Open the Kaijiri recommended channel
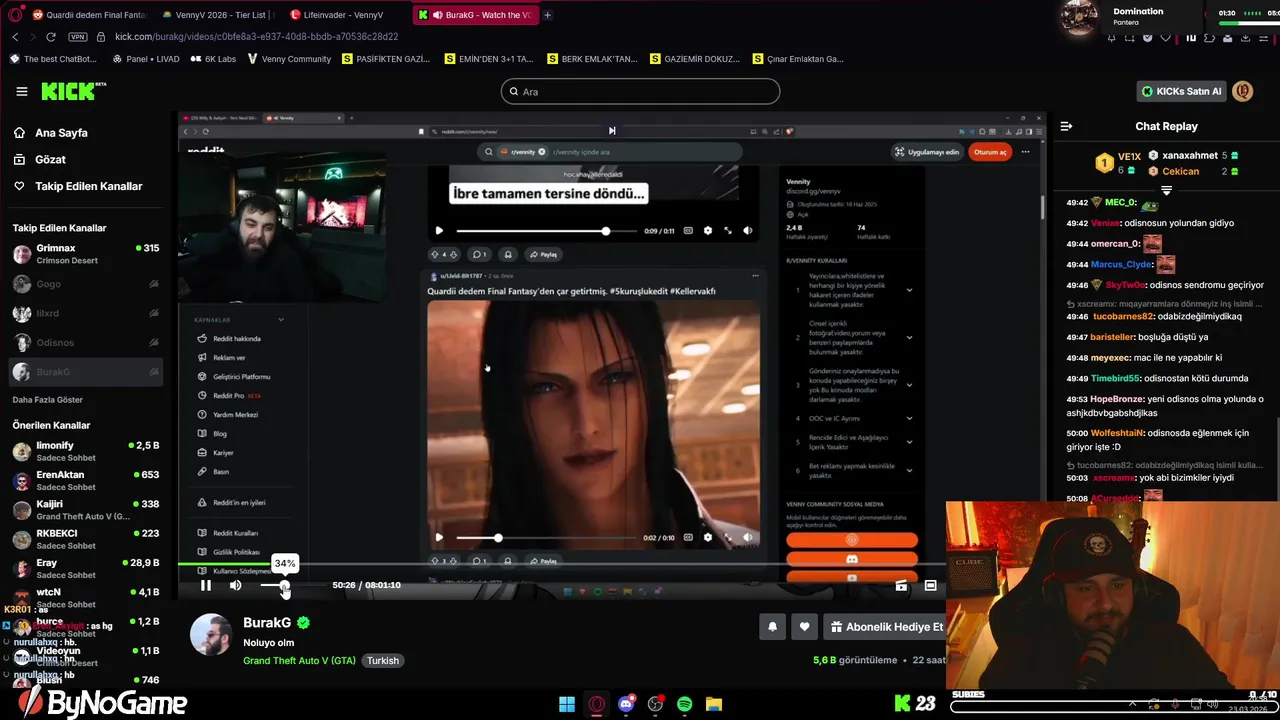This screenshot has height=720, width=1280. pos(85,510)
